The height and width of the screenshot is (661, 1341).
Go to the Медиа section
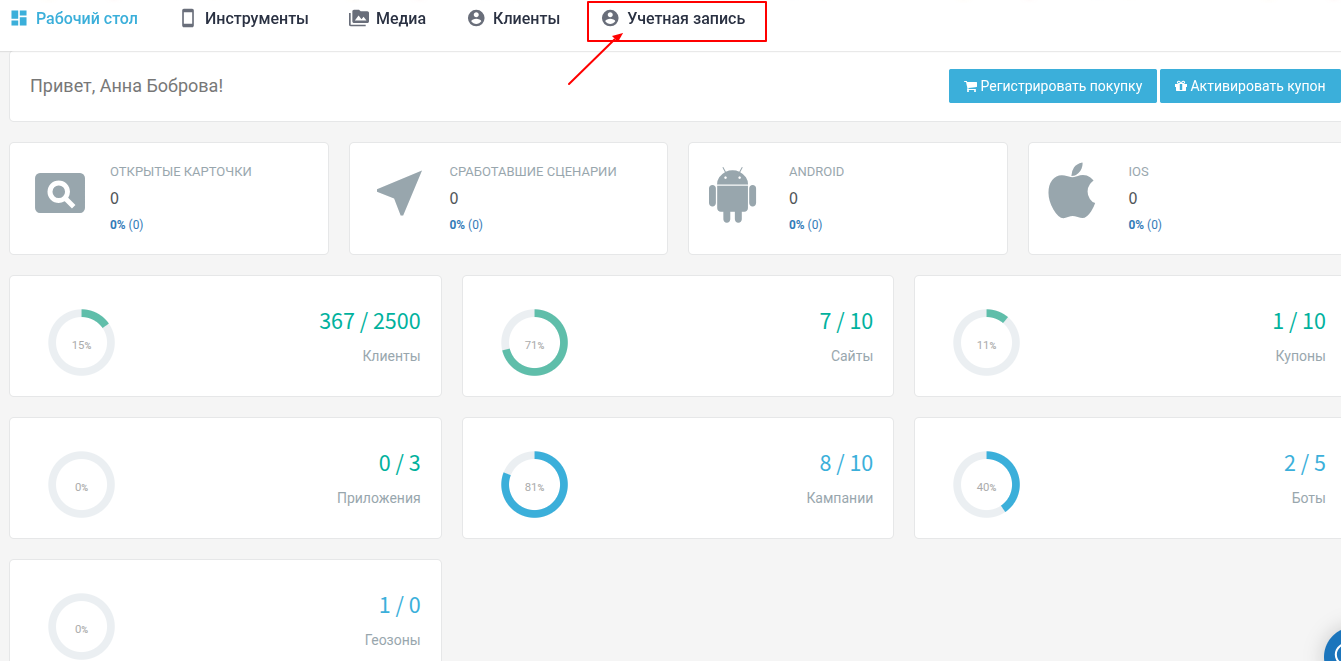coord(400,18)
